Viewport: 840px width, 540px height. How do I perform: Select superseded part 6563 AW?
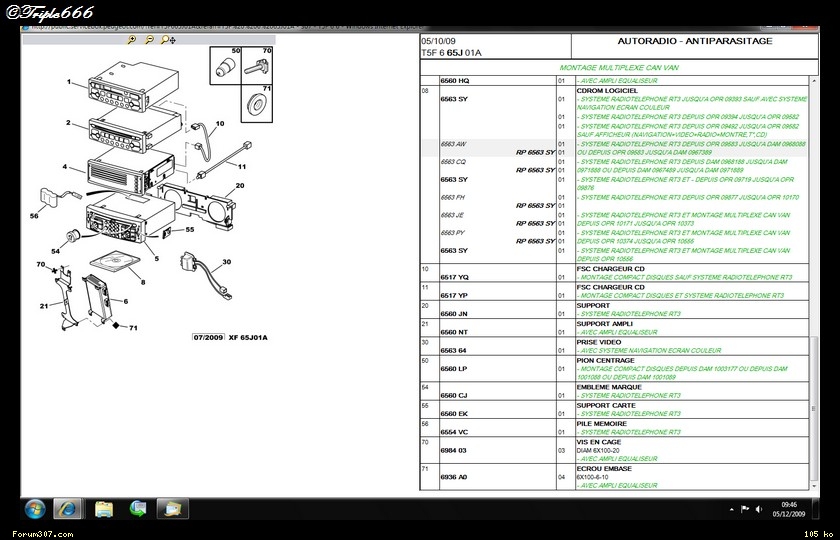(x=453, y=144)
